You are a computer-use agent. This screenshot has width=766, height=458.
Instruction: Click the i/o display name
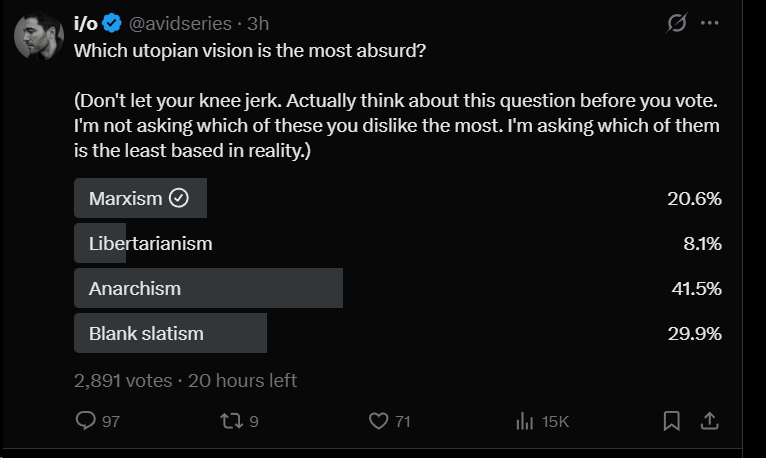87,23
